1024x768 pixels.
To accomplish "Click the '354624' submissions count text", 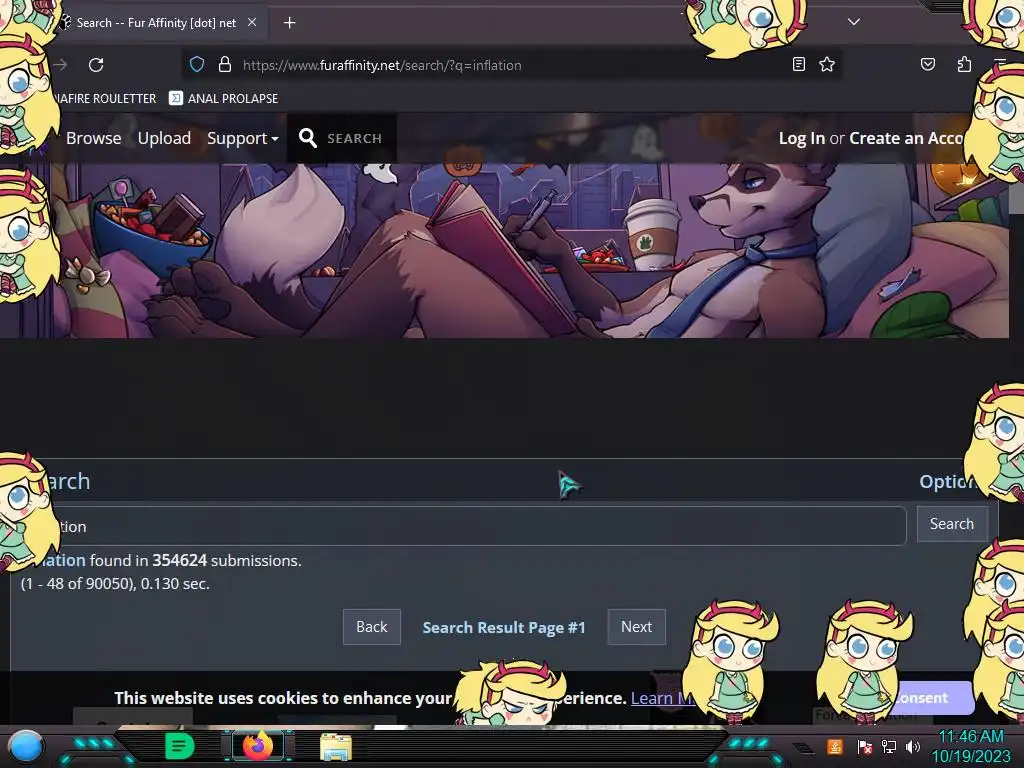I will point(180,560).
